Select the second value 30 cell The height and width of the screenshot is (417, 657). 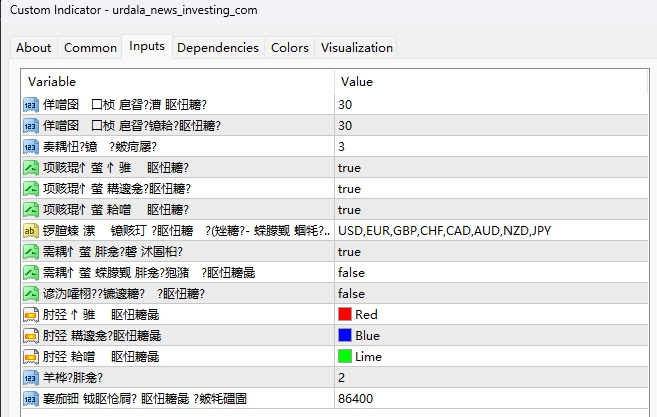pyautogui.click(x=491, y=126)
